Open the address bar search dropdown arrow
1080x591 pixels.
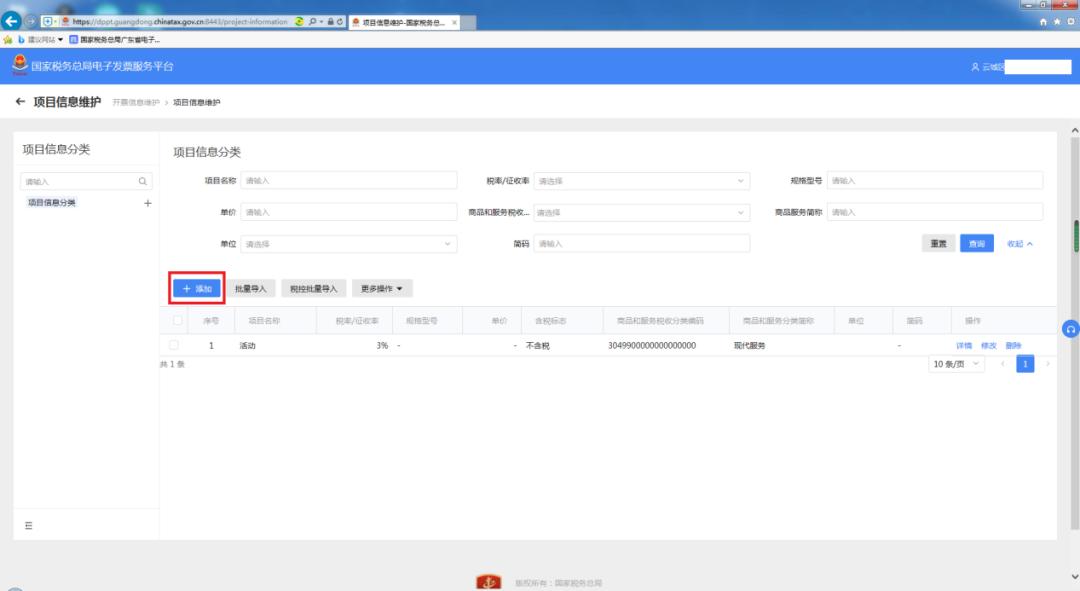[321, 21]
